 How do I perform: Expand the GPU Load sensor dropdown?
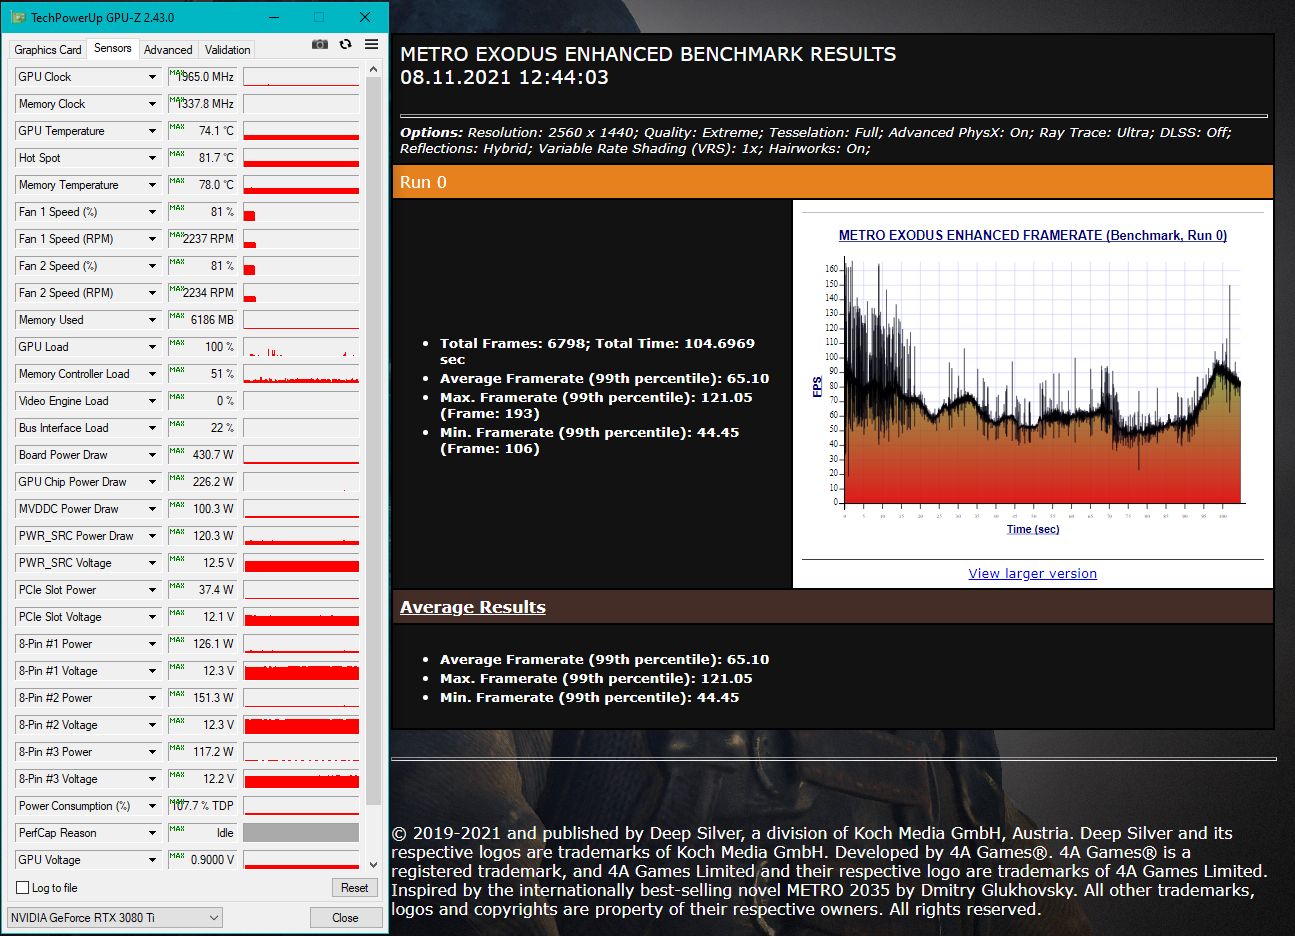[152, 347]
